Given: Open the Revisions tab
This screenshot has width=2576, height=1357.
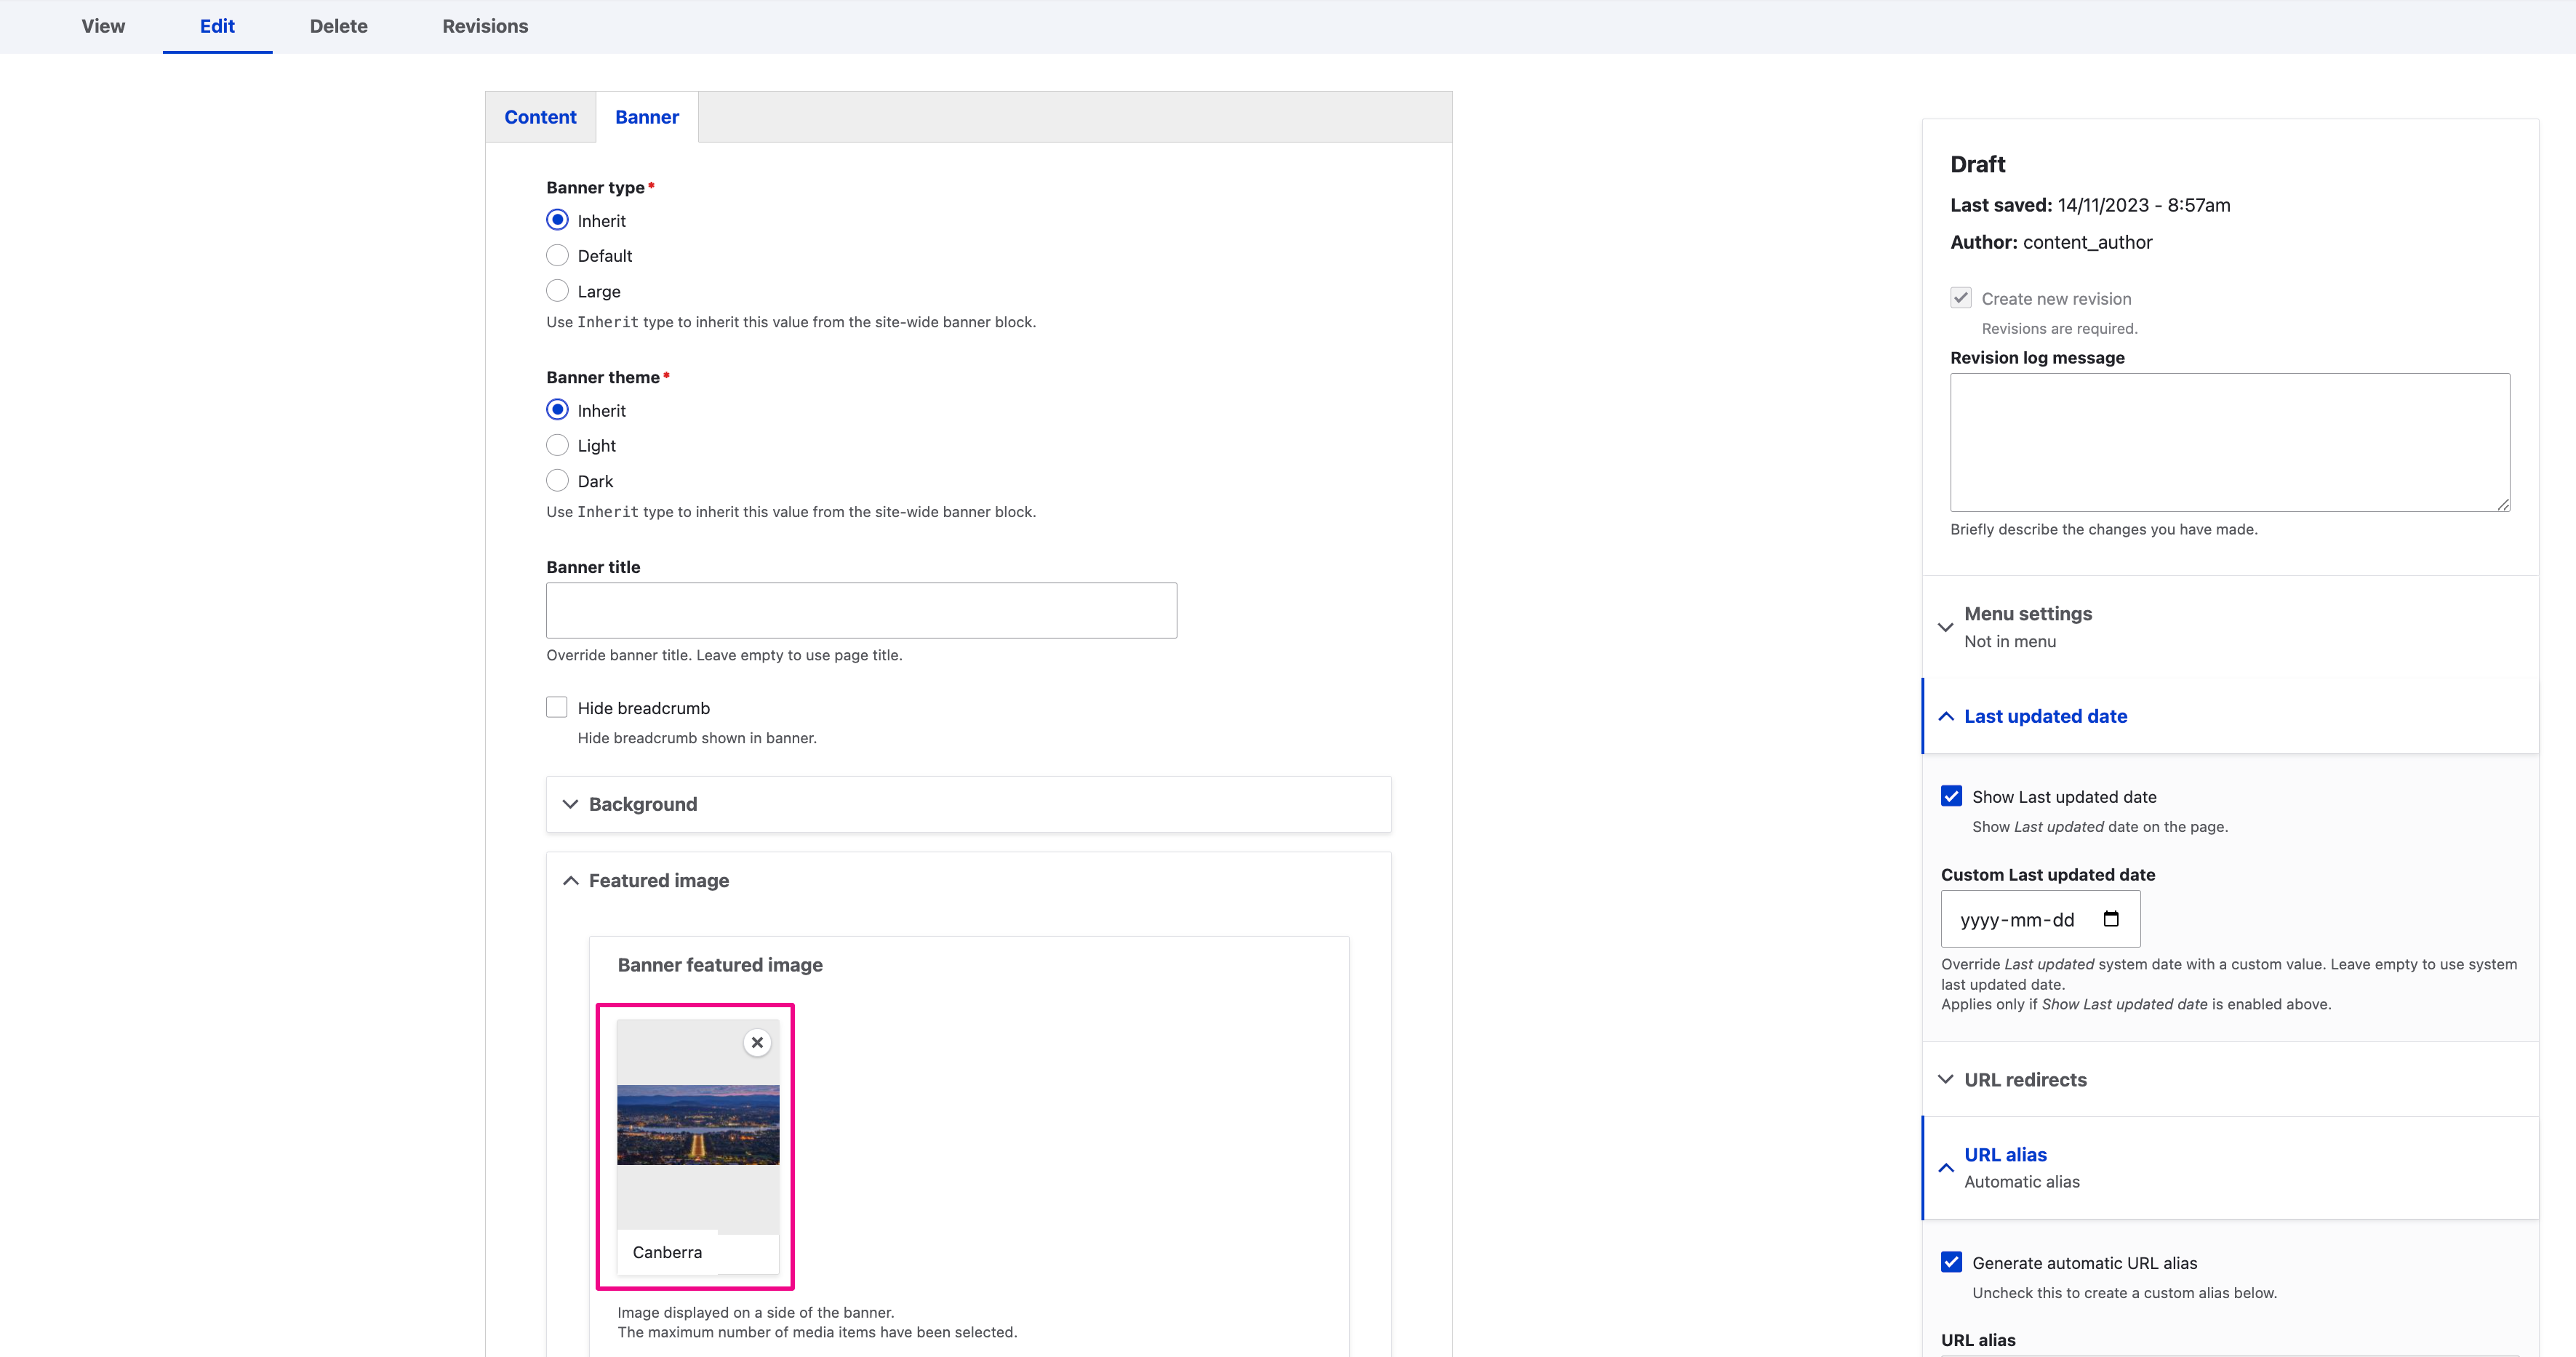Looking at the screenshot, I should pyautogui.click(x=485, y=26).
